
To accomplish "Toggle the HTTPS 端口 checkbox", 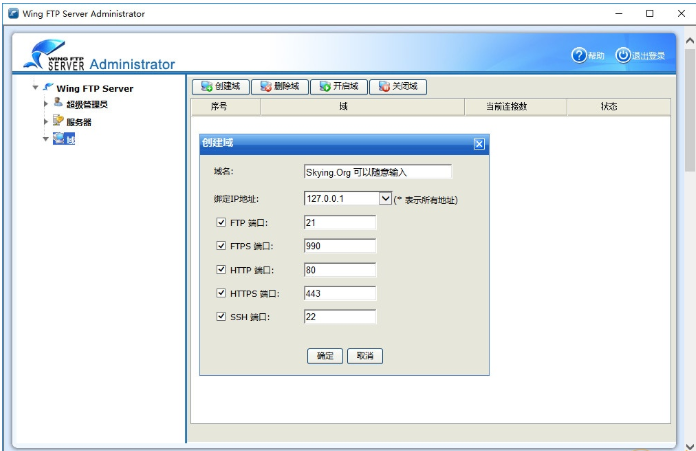I will tap(221, 293).
